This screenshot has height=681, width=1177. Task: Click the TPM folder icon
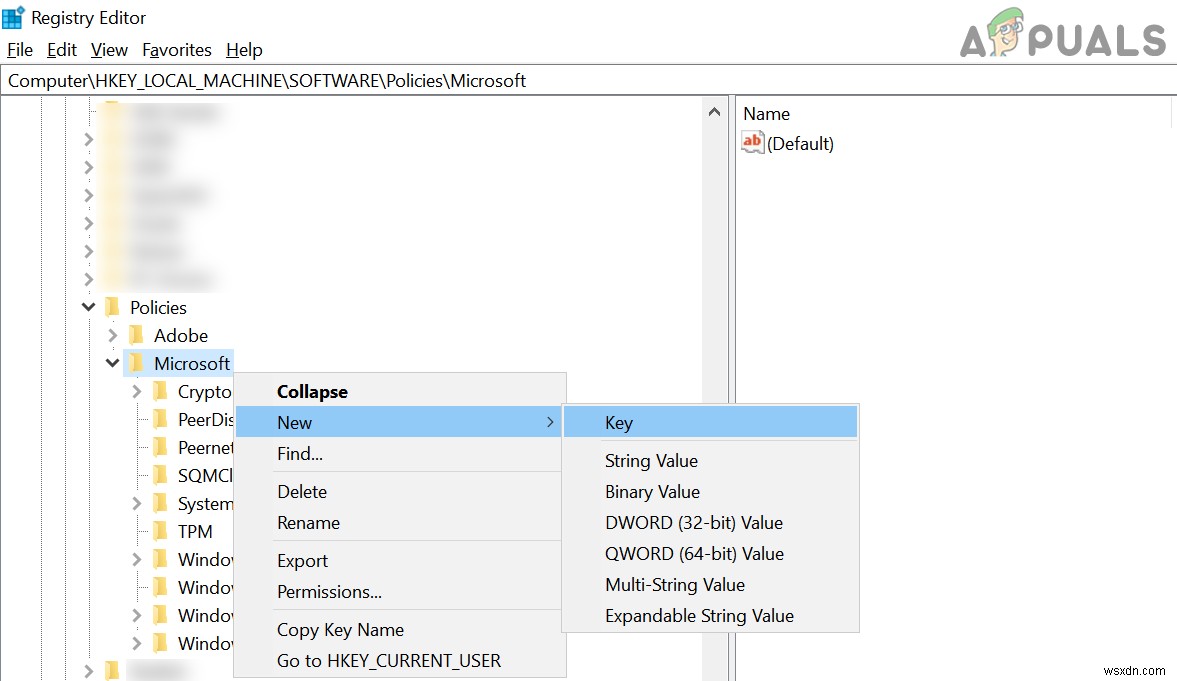(x=161, y=531)
